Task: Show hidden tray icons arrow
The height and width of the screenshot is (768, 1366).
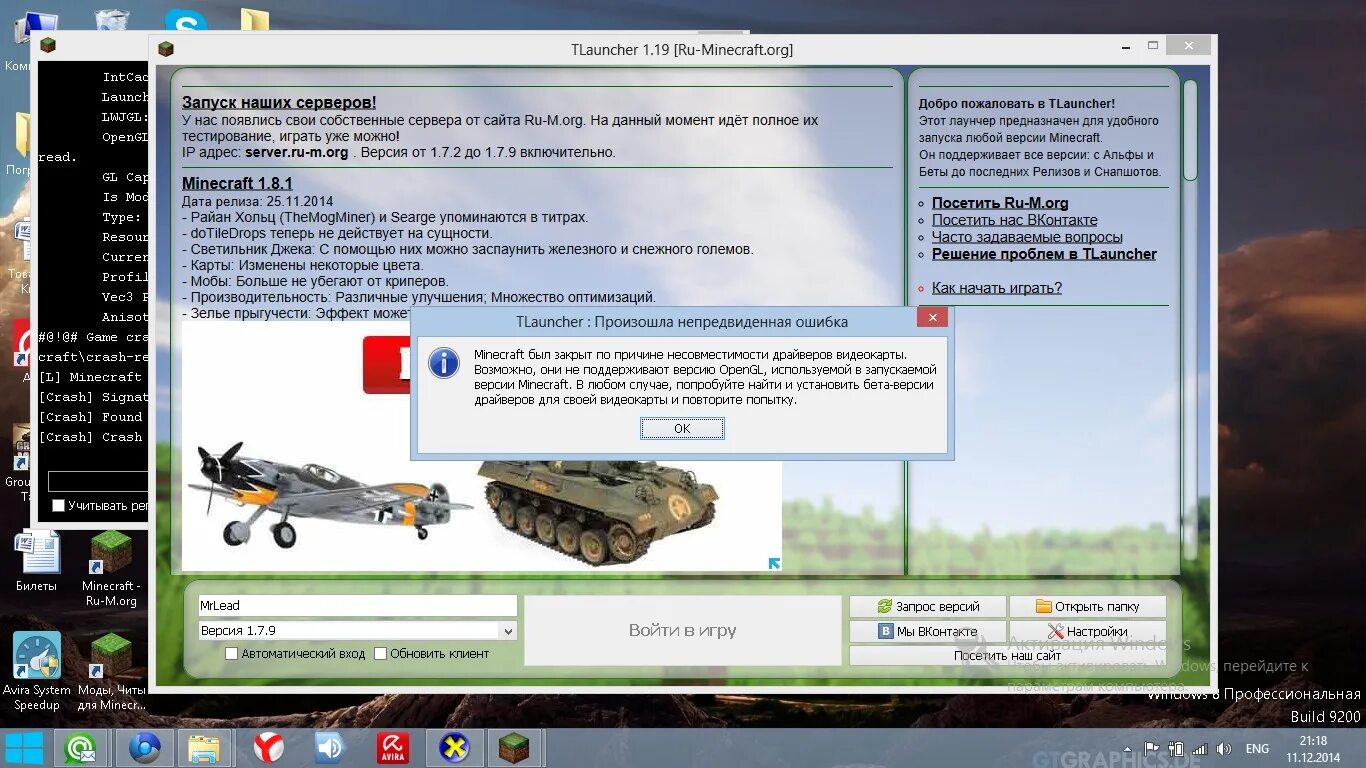Action: (x=1130, y=748)
